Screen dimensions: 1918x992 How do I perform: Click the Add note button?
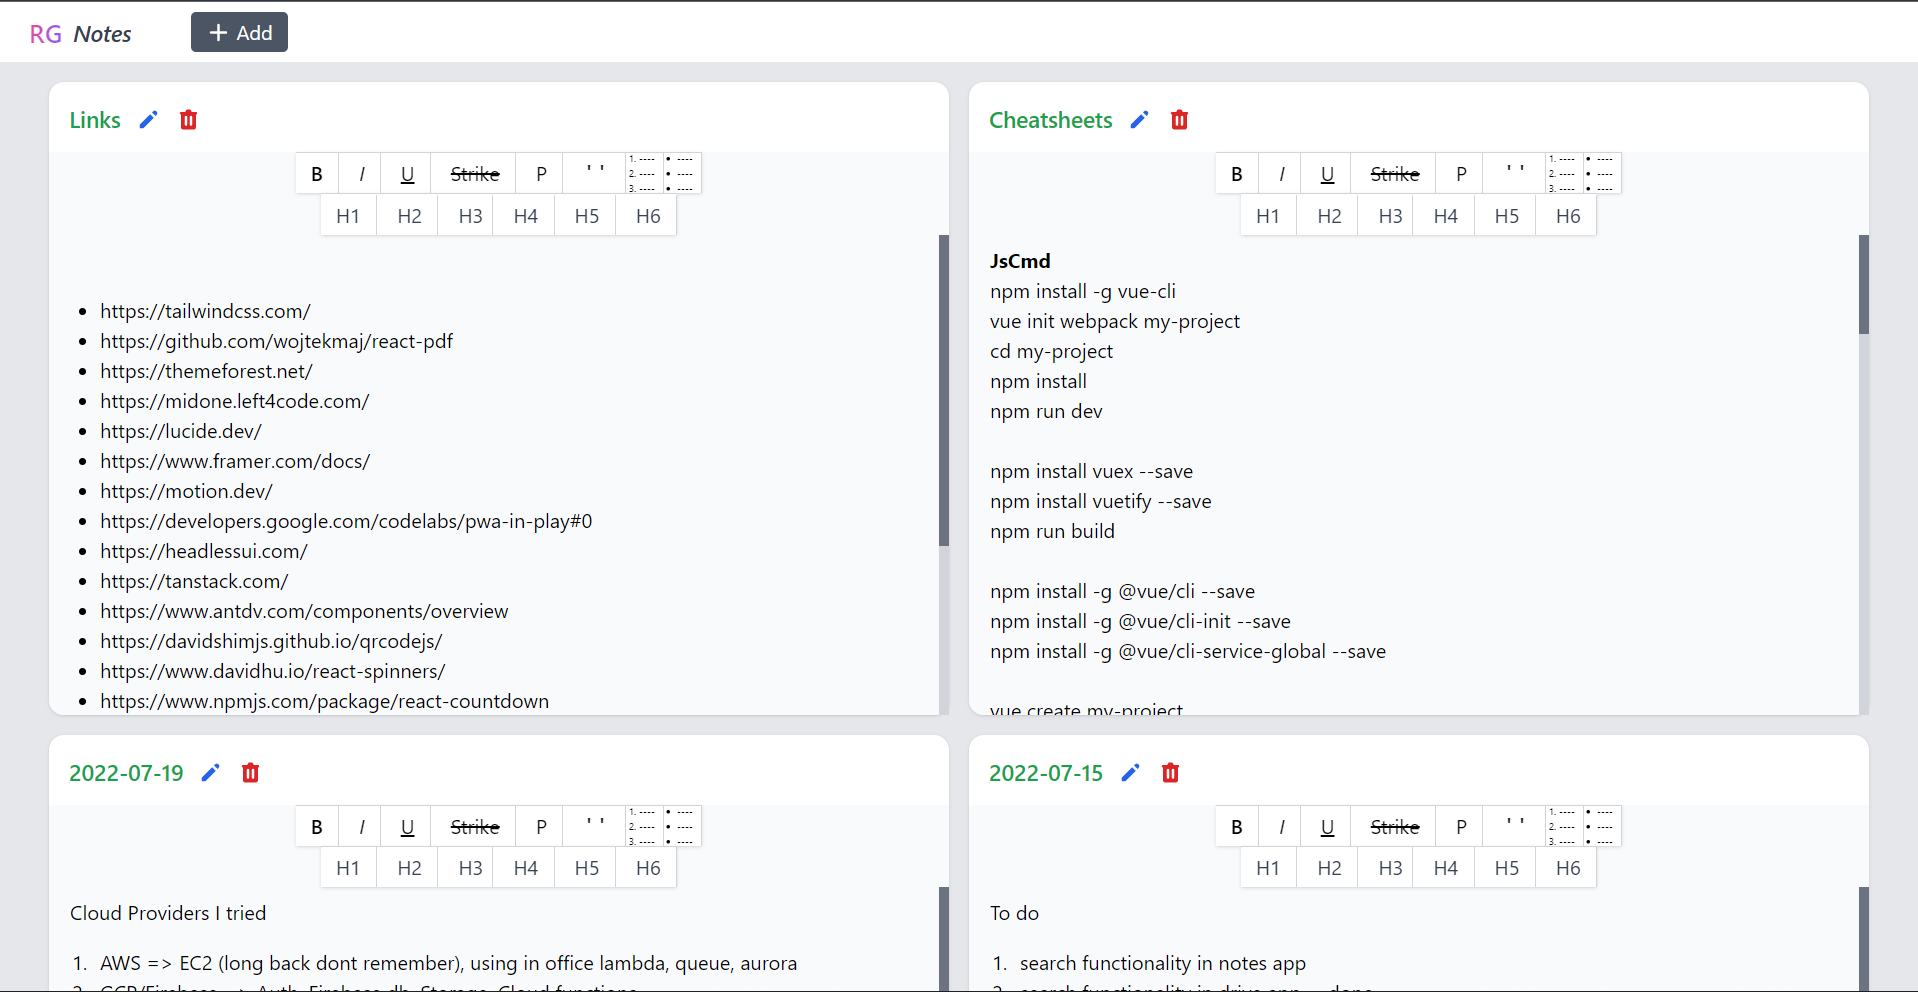pos(239,33)
